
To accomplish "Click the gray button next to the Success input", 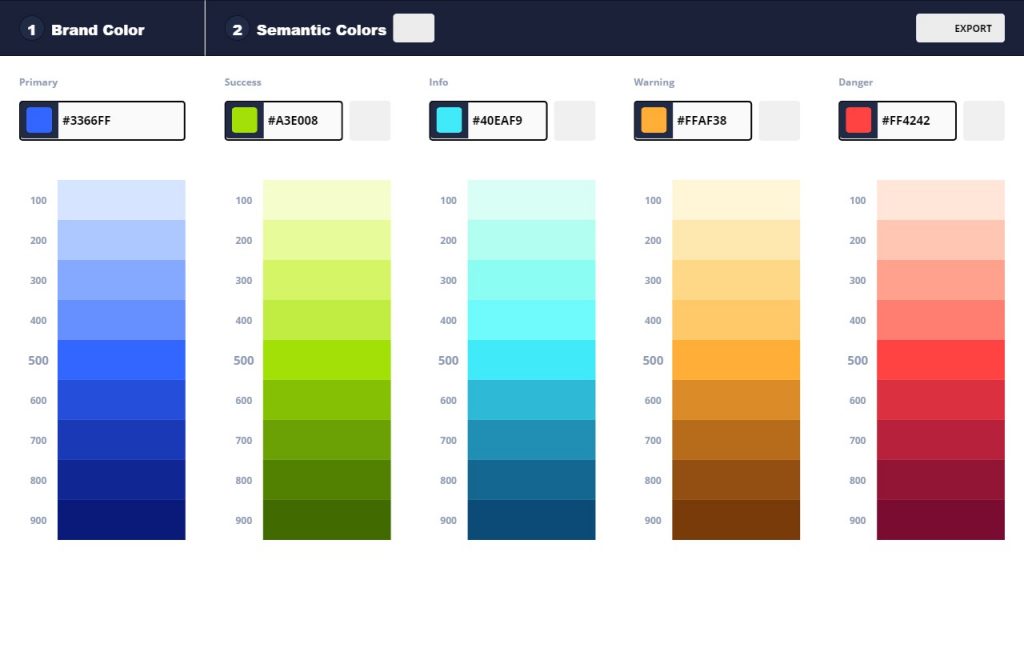I will coord(370,120).
